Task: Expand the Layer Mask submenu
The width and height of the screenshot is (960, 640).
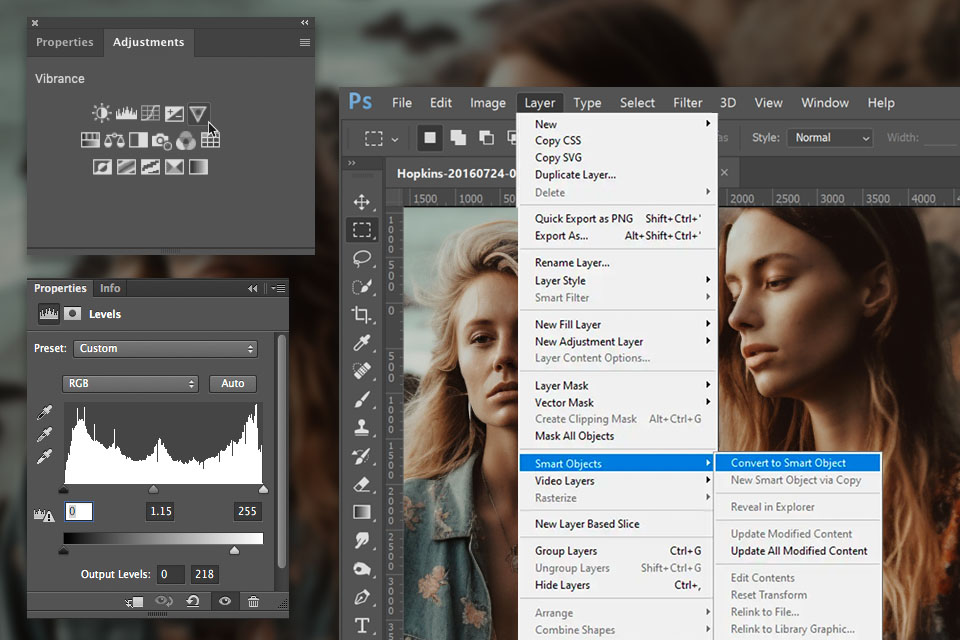Action: (618, 385)
